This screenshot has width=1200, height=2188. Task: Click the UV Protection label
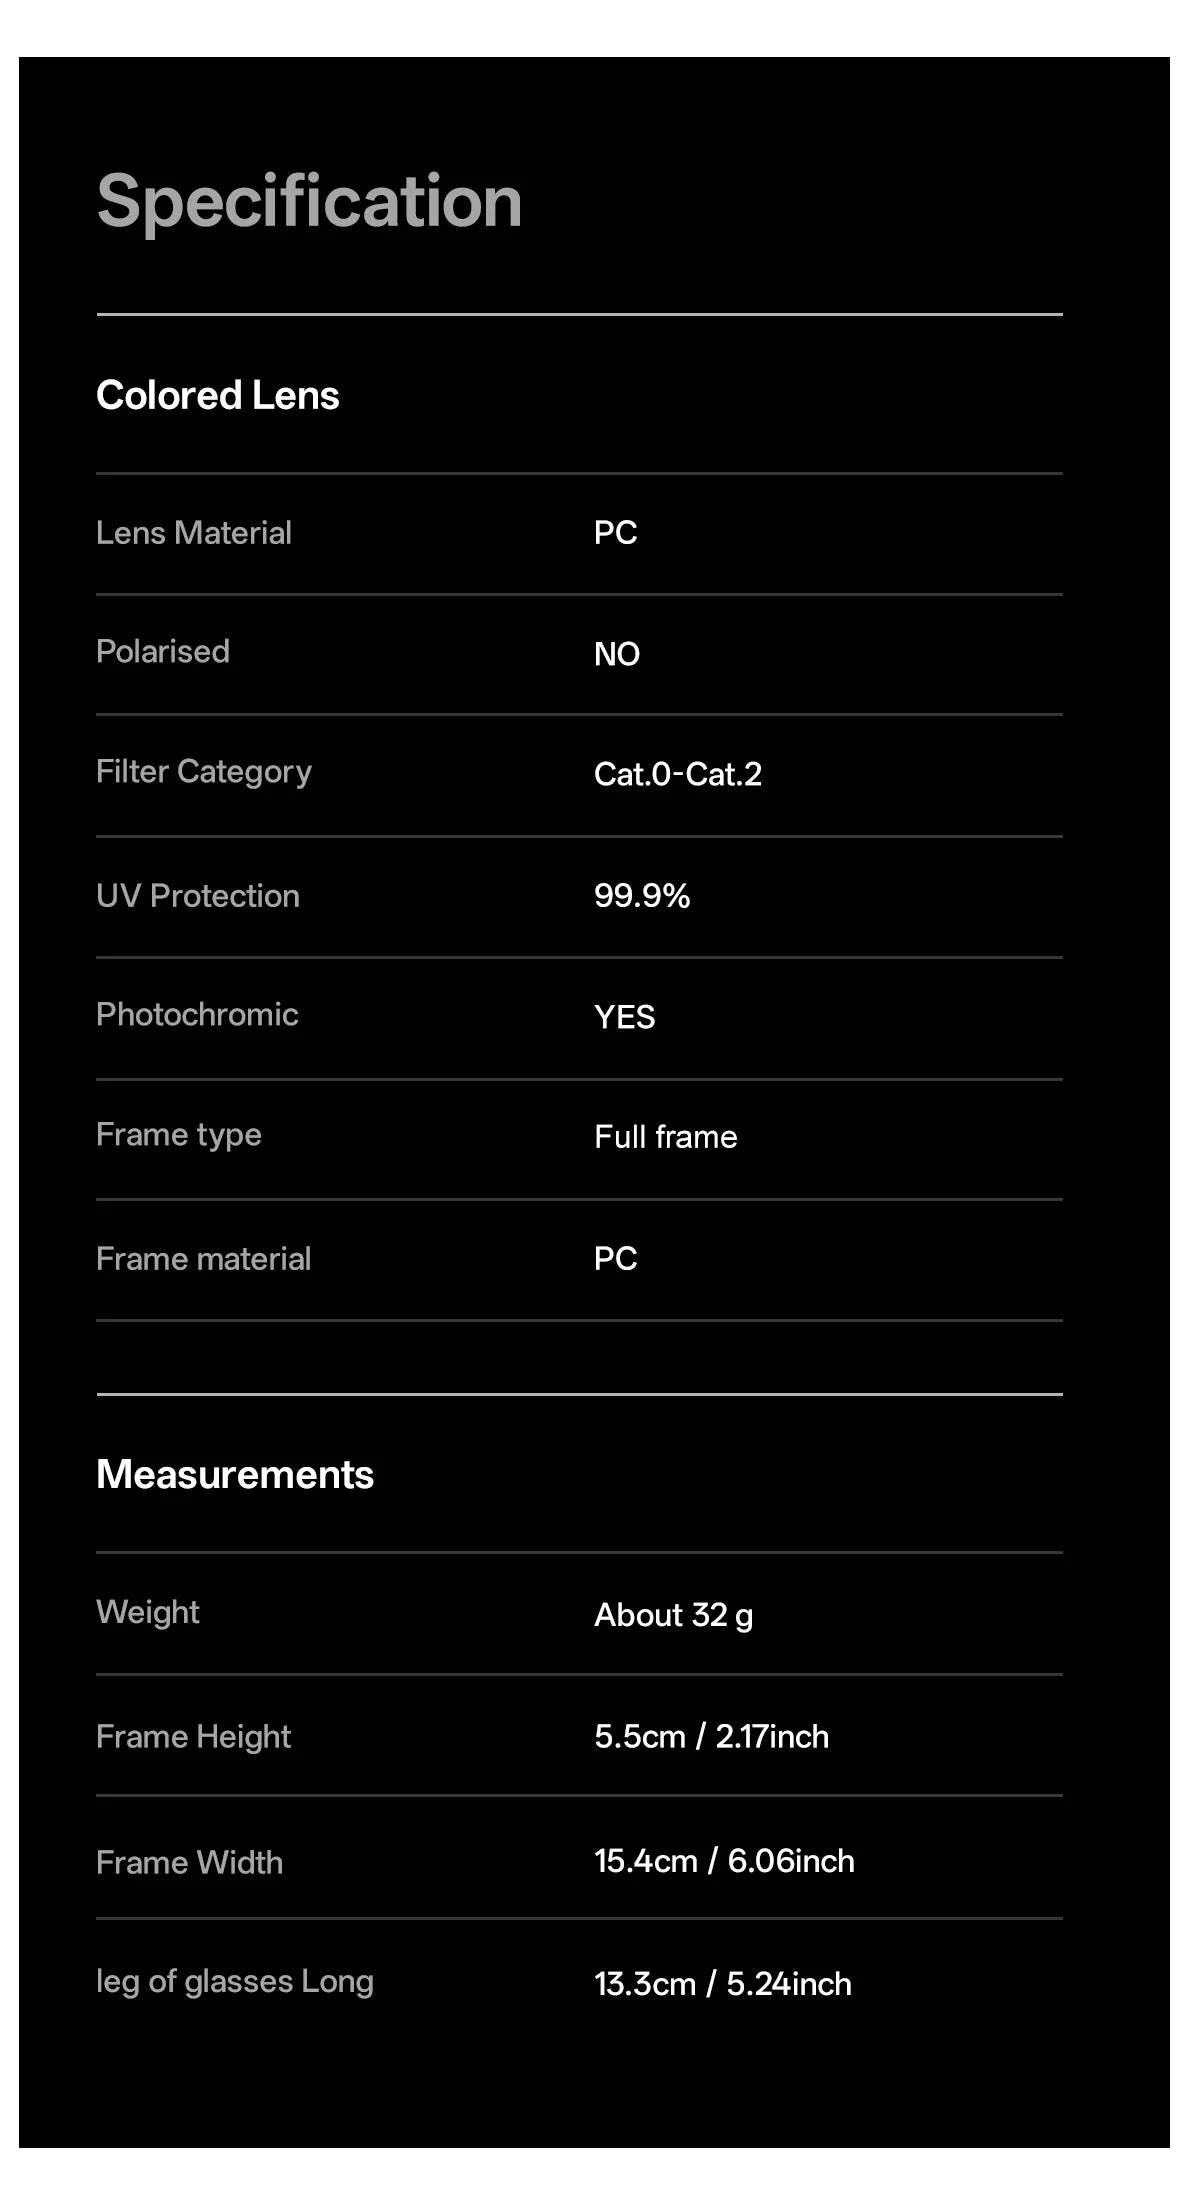[x=198, y=895]
